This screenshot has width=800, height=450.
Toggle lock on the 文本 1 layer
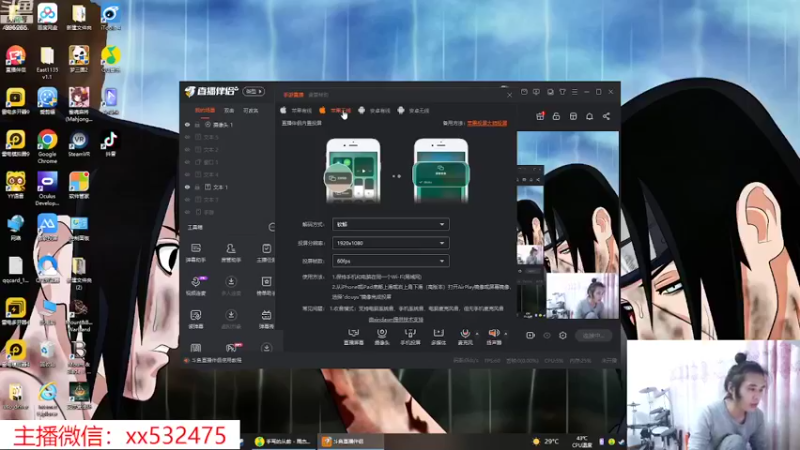[x=197, y=187]
